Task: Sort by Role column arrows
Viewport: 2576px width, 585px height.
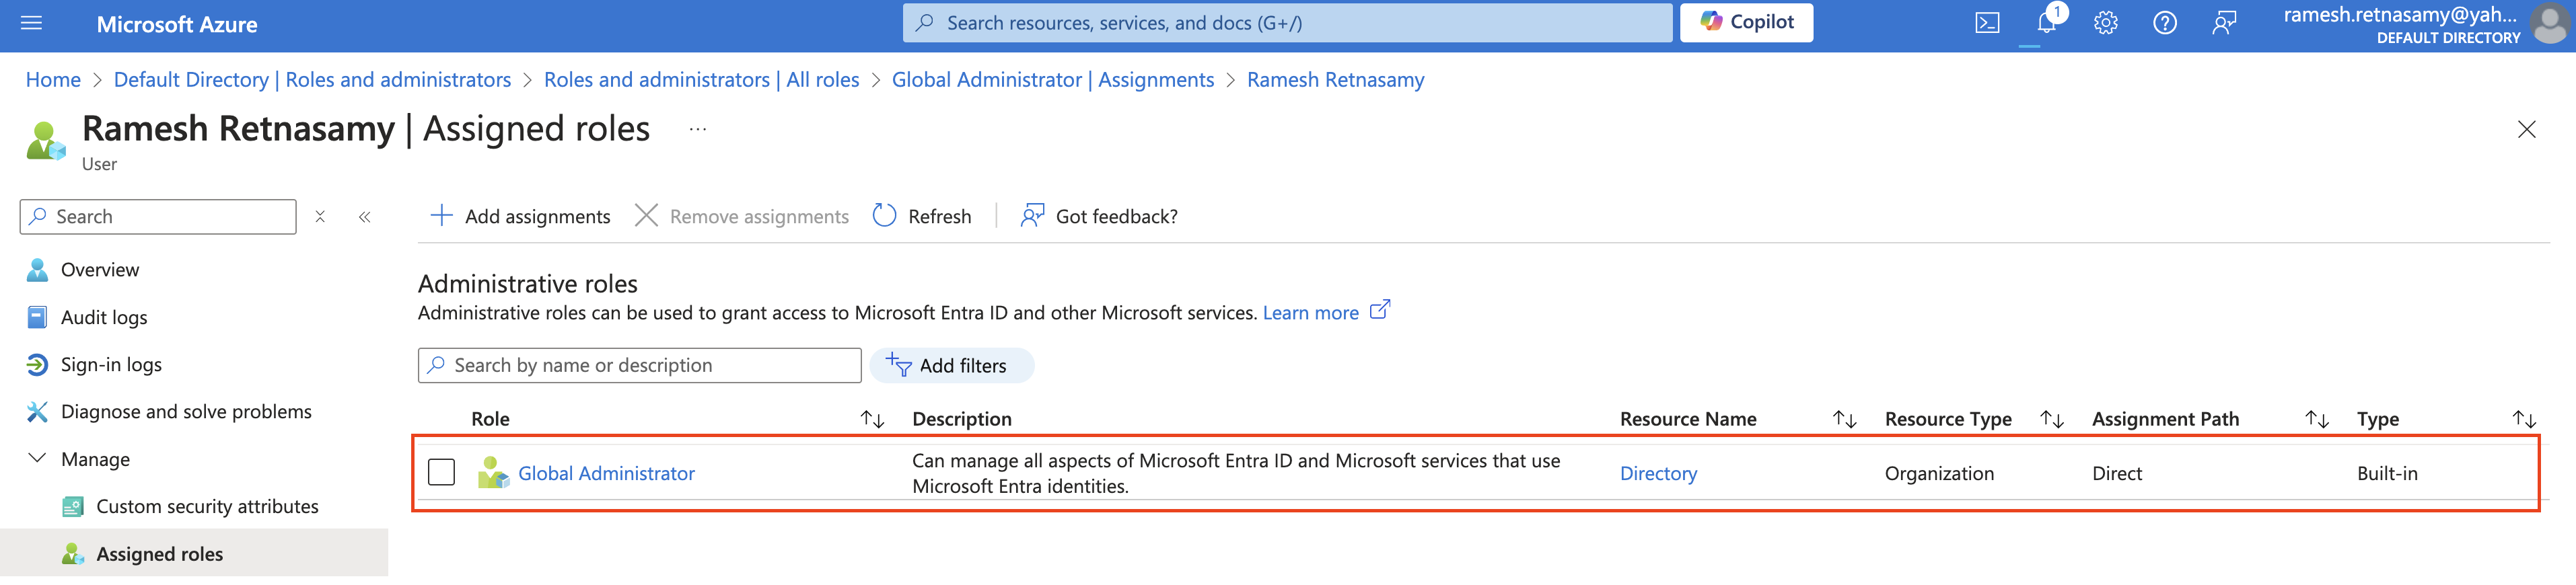Action: (872, 420)
